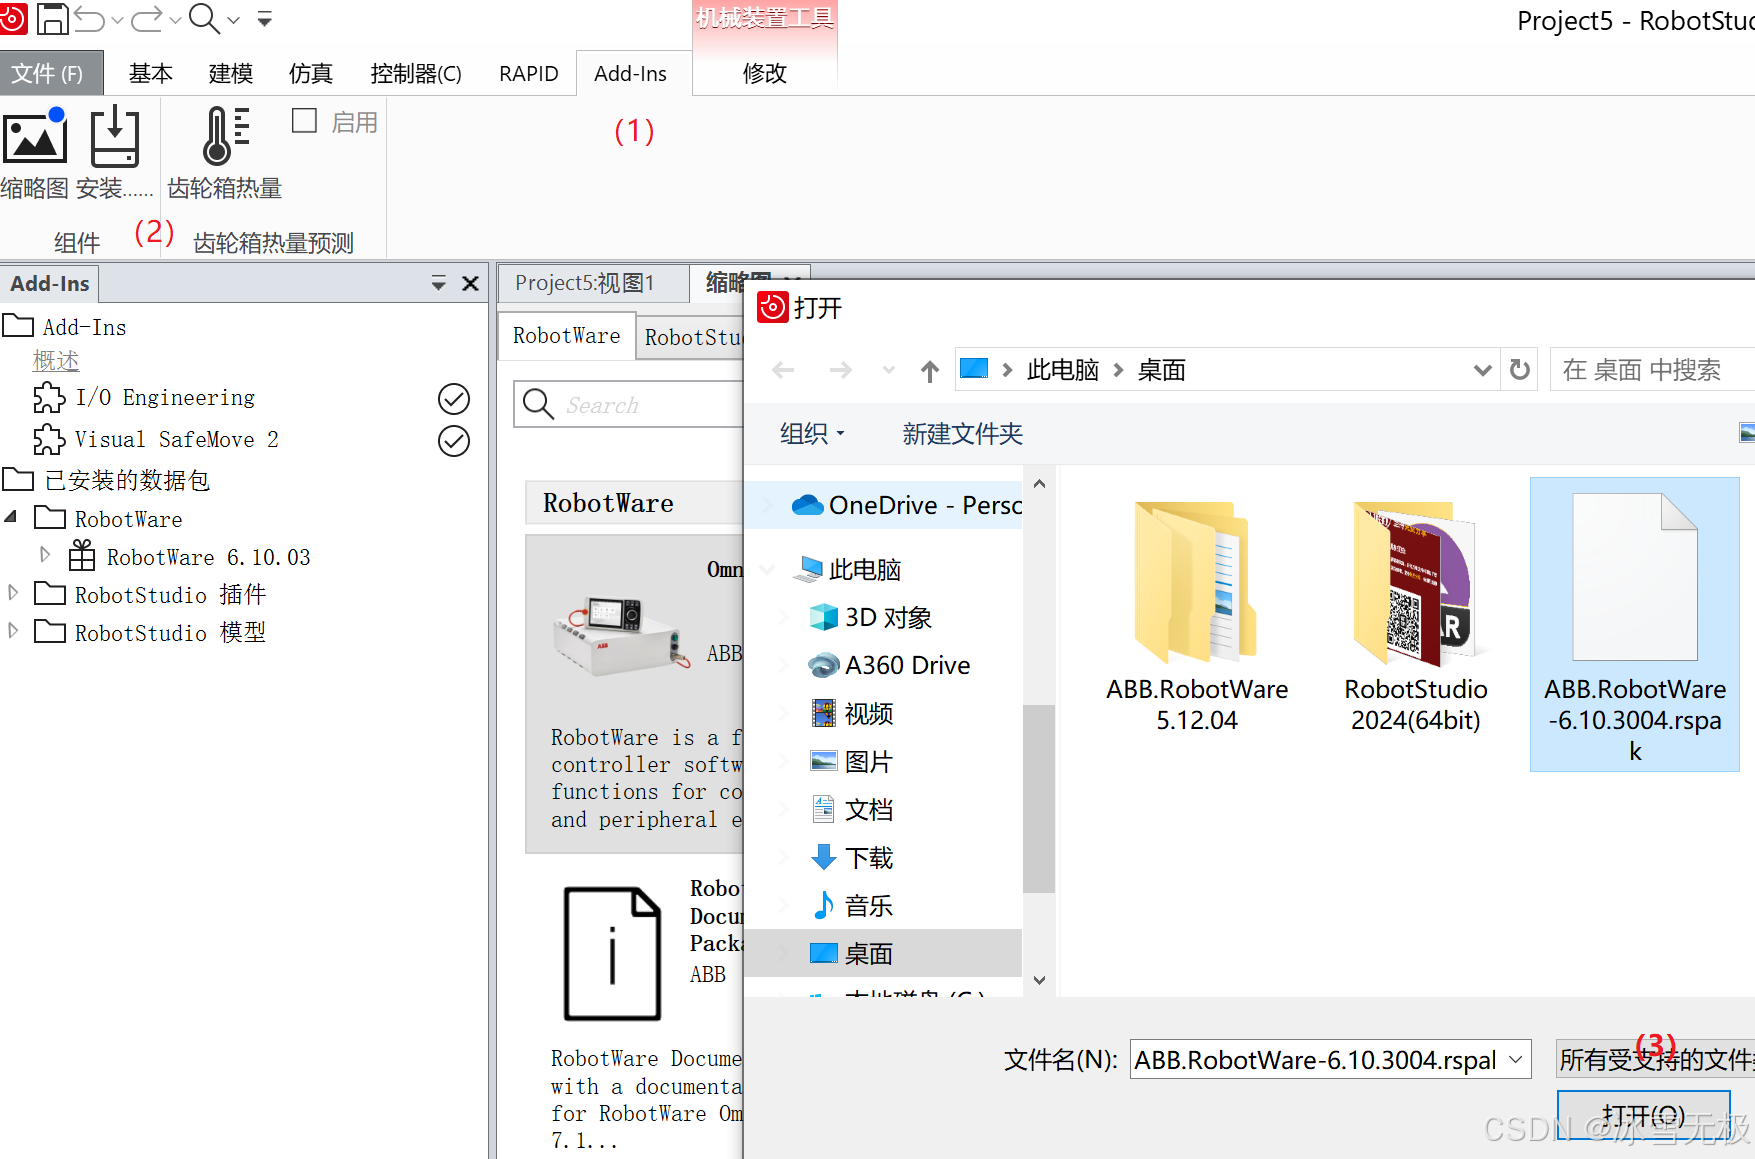Go back in the 打开 dialog
This screenshot has width=1755, height=1159.
click(783, 371)
